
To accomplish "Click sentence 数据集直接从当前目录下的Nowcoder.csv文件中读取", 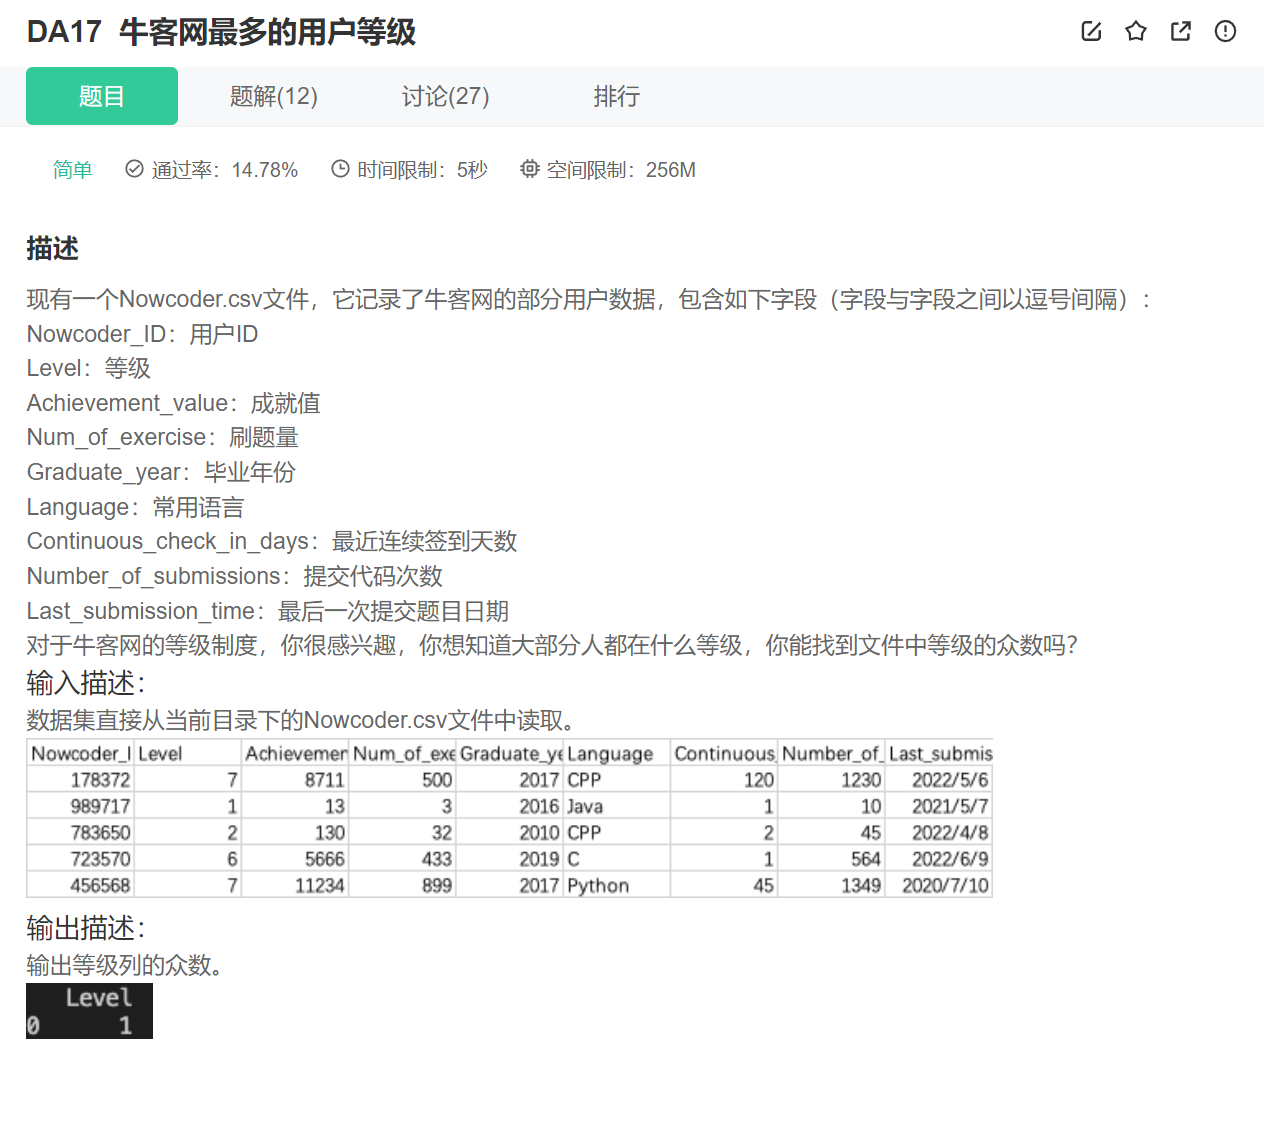I will click(x=300, y=720).
